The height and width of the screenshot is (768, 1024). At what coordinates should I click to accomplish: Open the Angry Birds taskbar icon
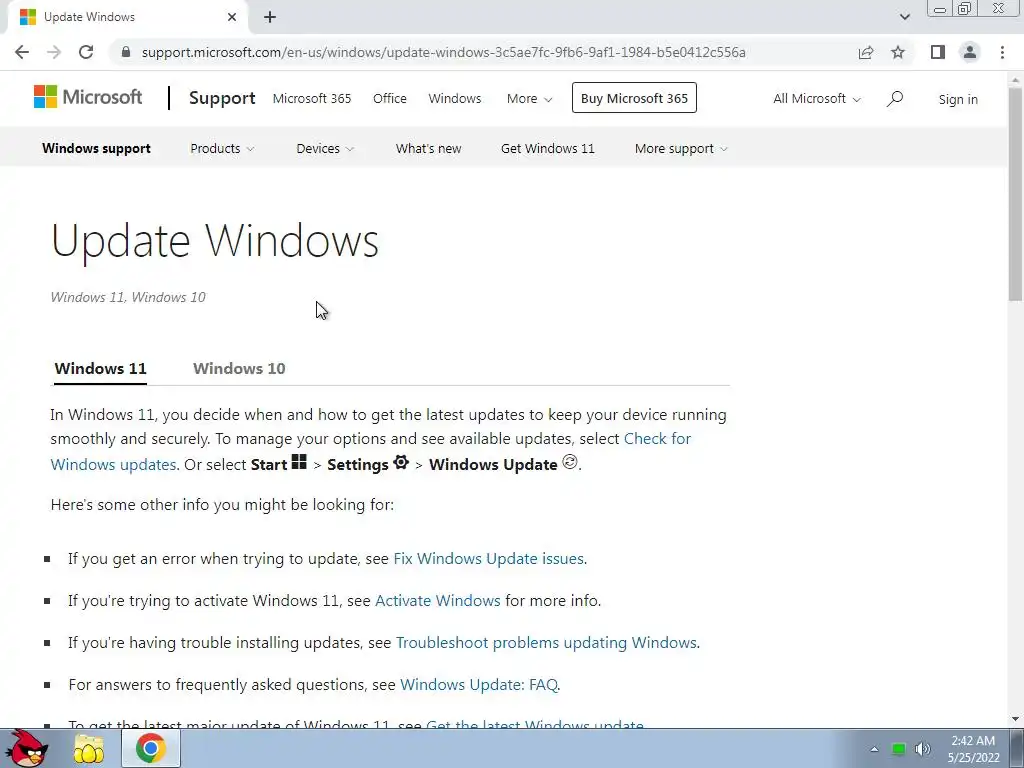pos(27,748)
